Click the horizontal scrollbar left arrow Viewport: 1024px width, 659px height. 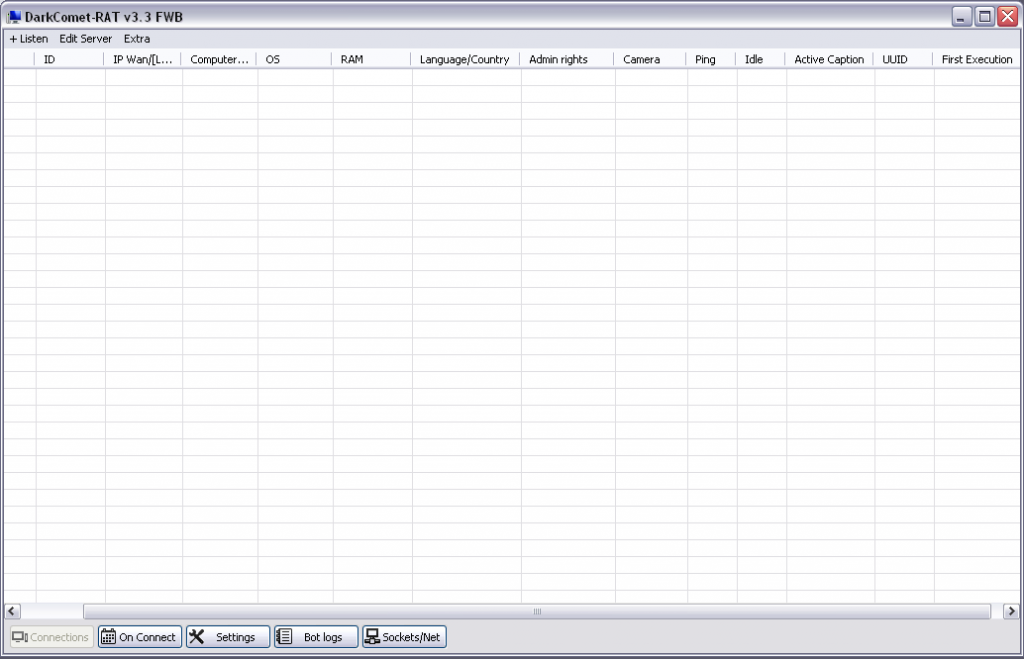click(12, 611)
